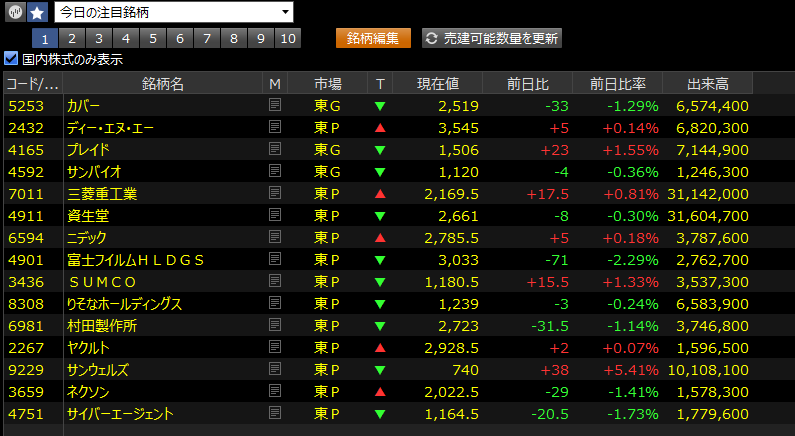
Task: Select stock name ニデック
Action: [x=87, y=238]
